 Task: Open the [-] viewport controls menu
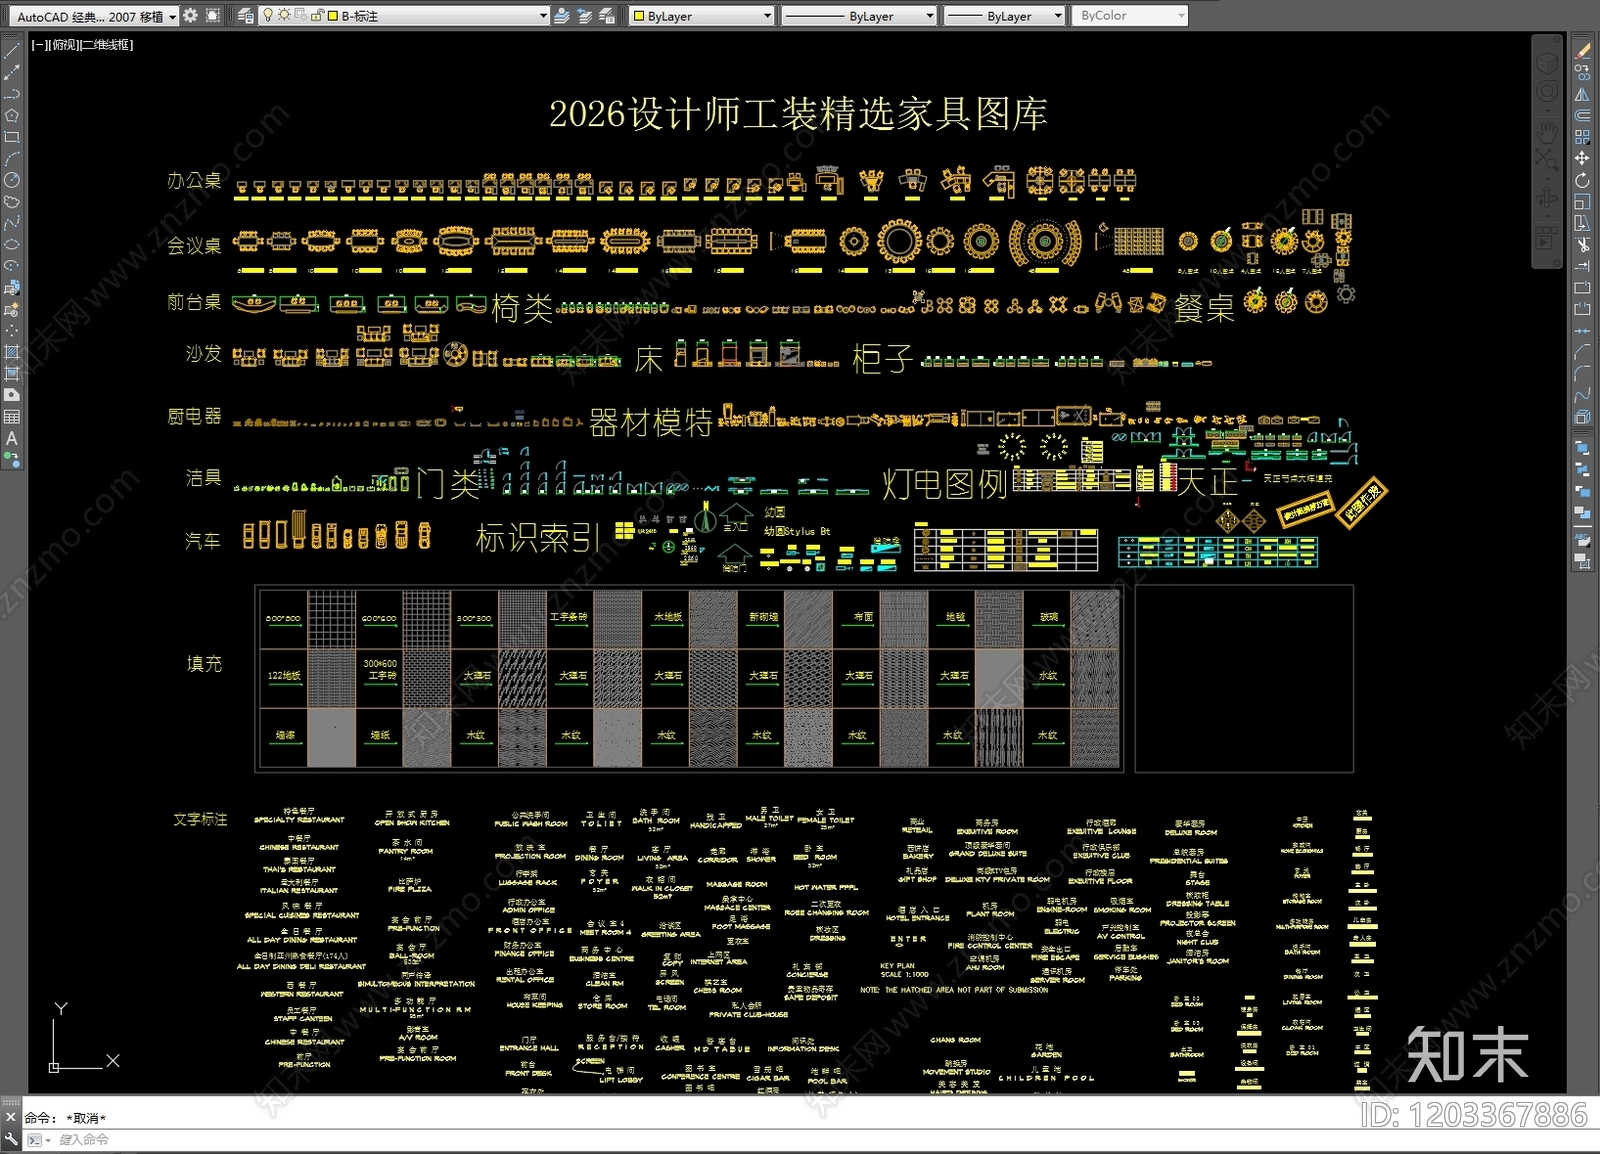point(38,45)
